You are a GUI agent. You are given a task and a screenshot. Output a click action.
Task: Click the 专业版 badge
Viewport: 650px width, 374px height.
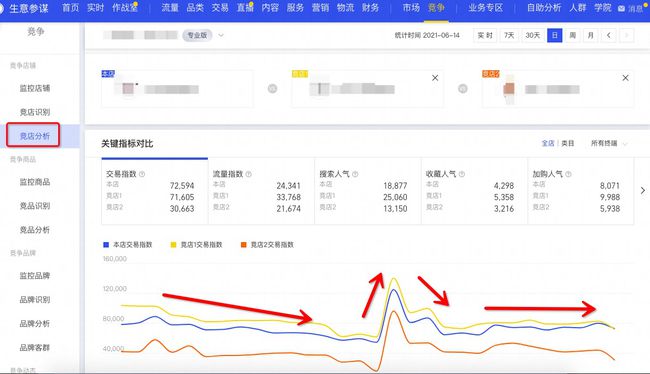point(197,35)
